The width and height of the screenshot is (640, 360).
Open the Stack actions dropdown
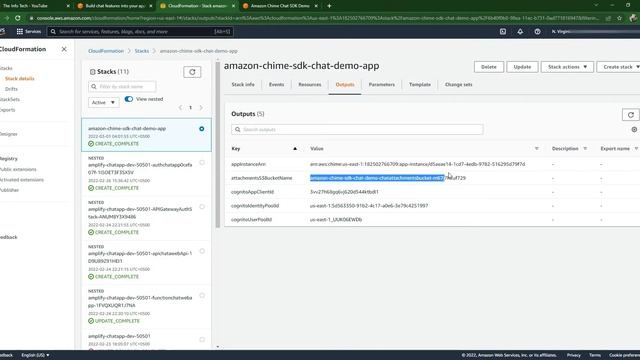(567, 67)
